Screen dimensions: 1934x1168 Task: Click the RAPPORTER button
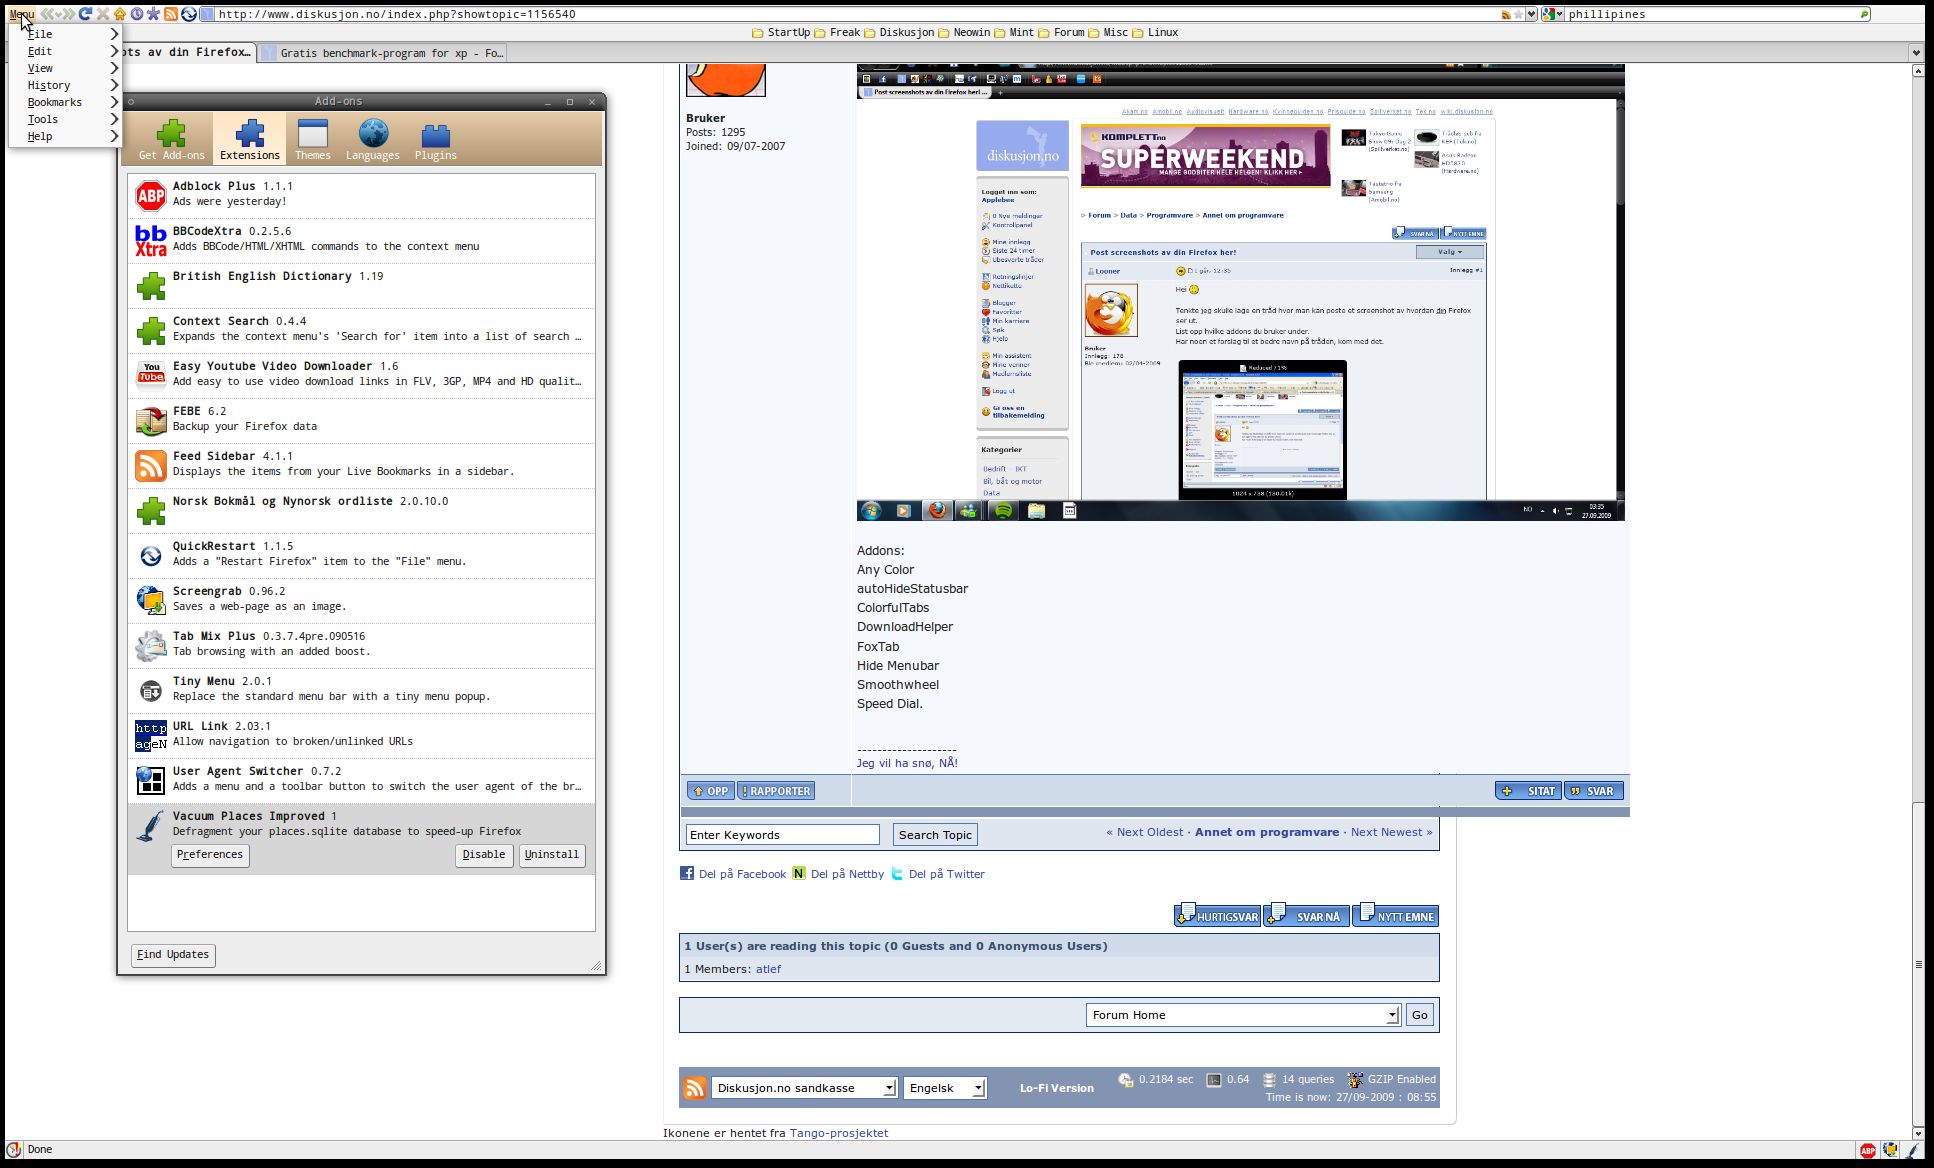(x=776, y=791)
